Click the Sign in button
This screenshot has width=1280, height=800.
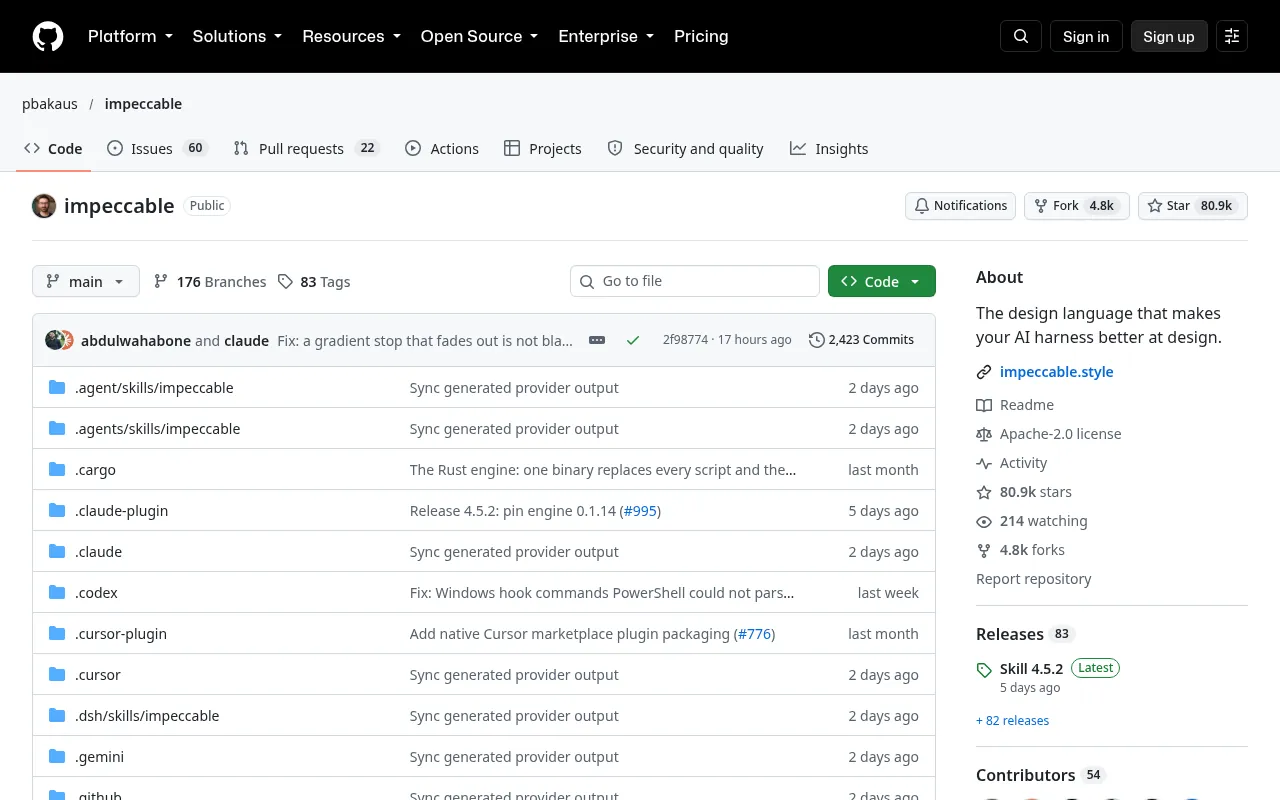click(x=1086, y=36)
